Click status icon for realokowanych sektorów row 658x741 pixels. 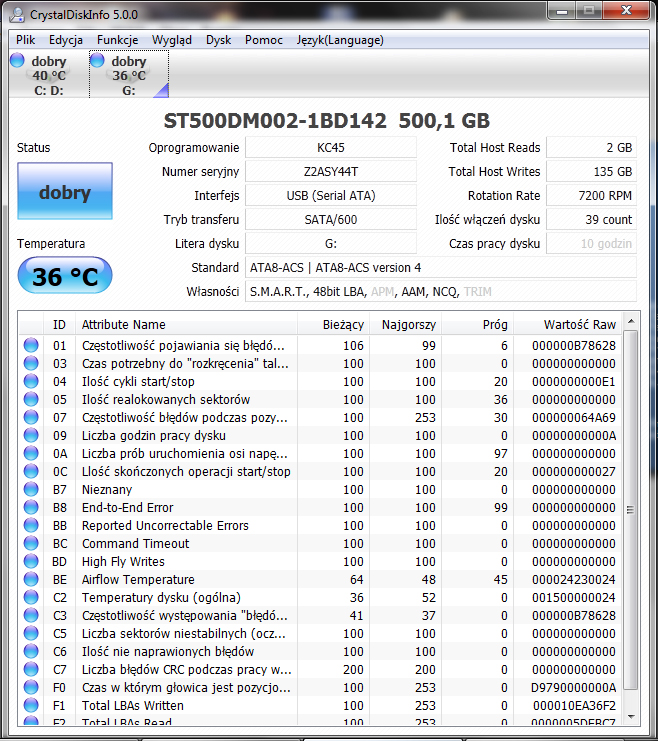tap(31, 399)
